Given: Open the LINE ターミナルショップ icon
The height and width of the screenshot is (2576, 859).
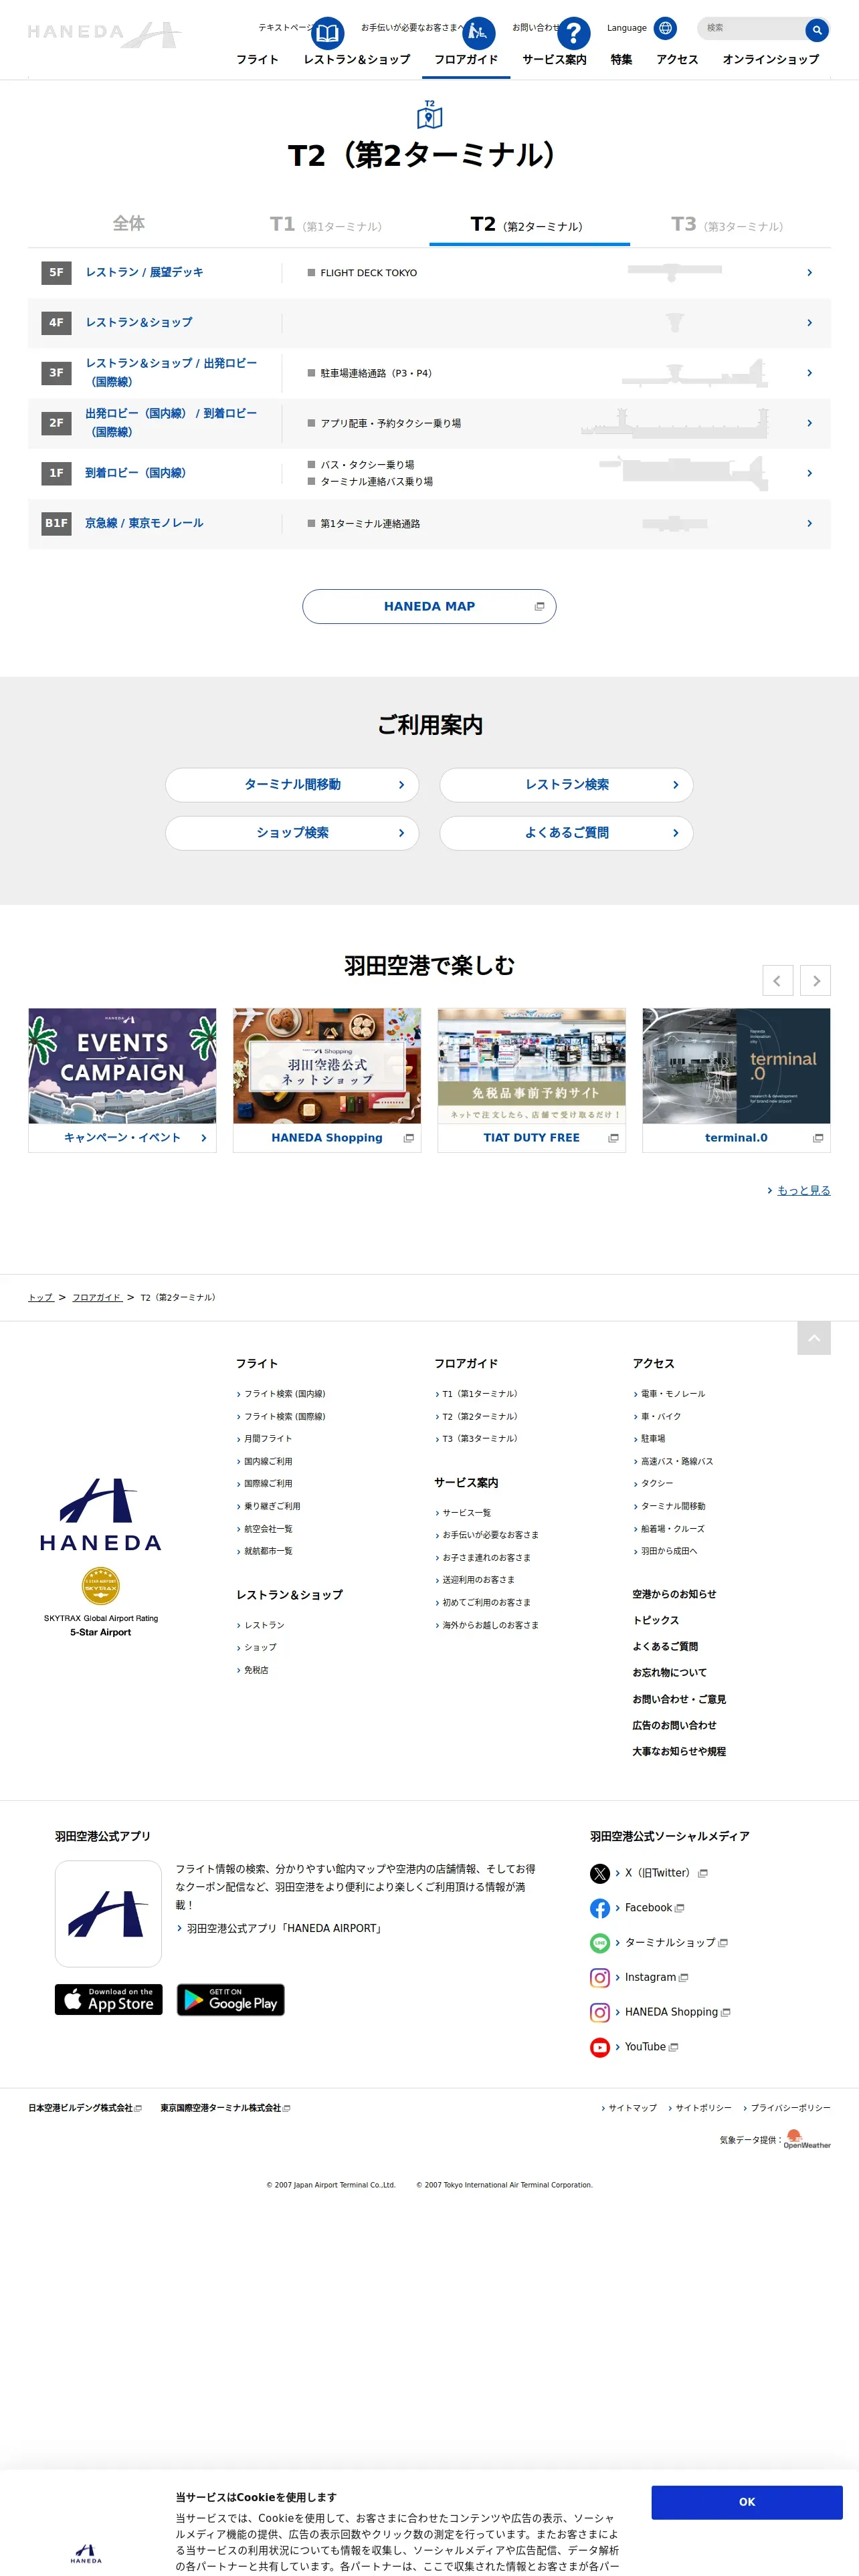Looking at the screenshot, I should pyautogui.click(x=600, y=1943).
